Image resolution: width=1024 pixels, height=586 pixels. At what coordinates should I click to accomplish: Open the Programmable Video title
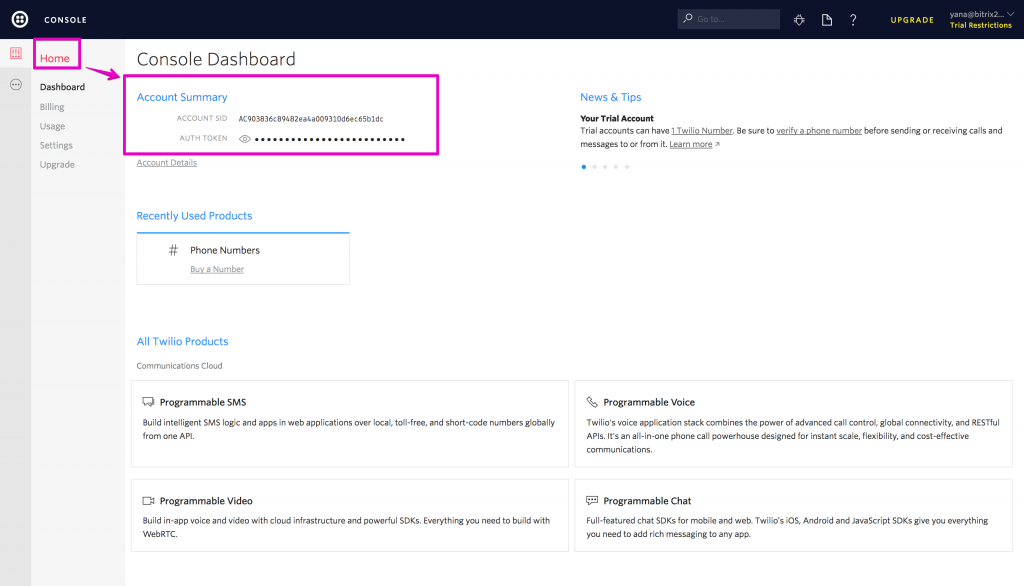click(206, 500)
